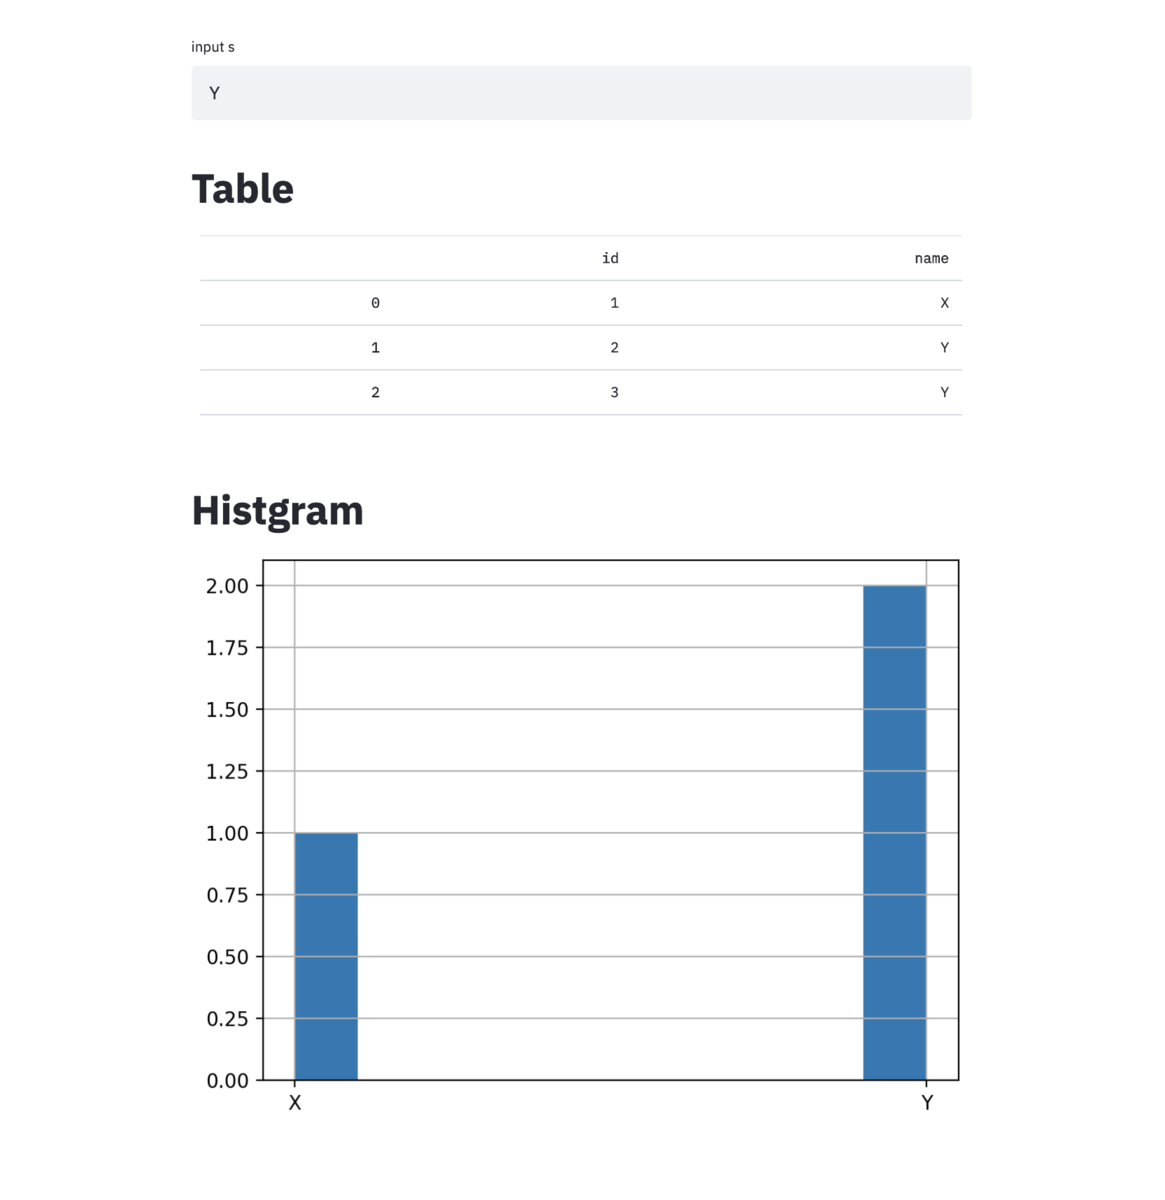This screenshot has height=1200, width=1165.
Task: Click the 'input s' label
Action: coord(213,47)
